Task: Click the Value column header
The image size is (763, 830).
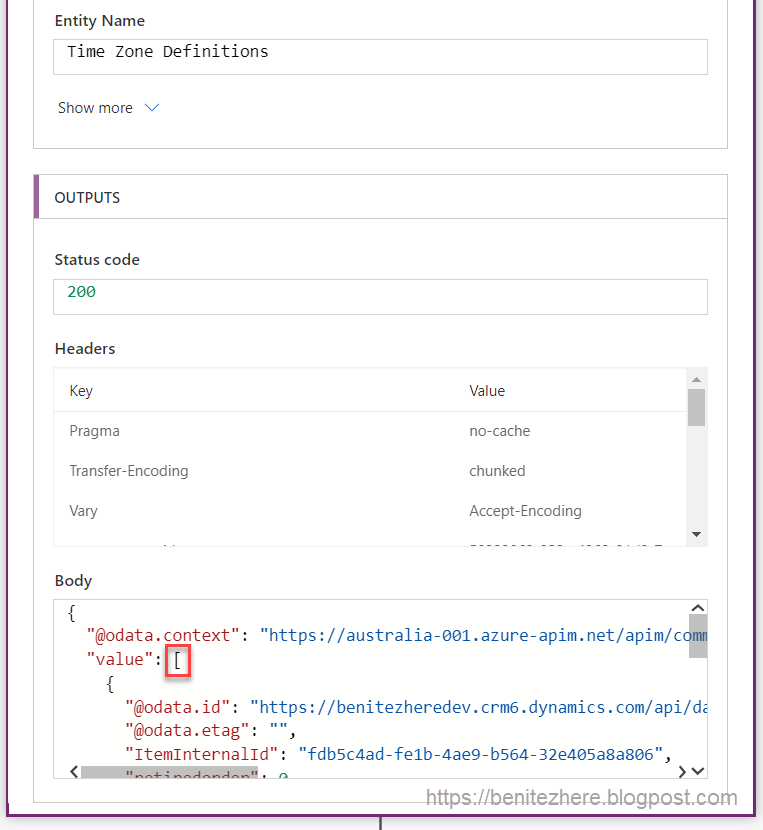Action: pyautogui.click(x=487, y=391)
